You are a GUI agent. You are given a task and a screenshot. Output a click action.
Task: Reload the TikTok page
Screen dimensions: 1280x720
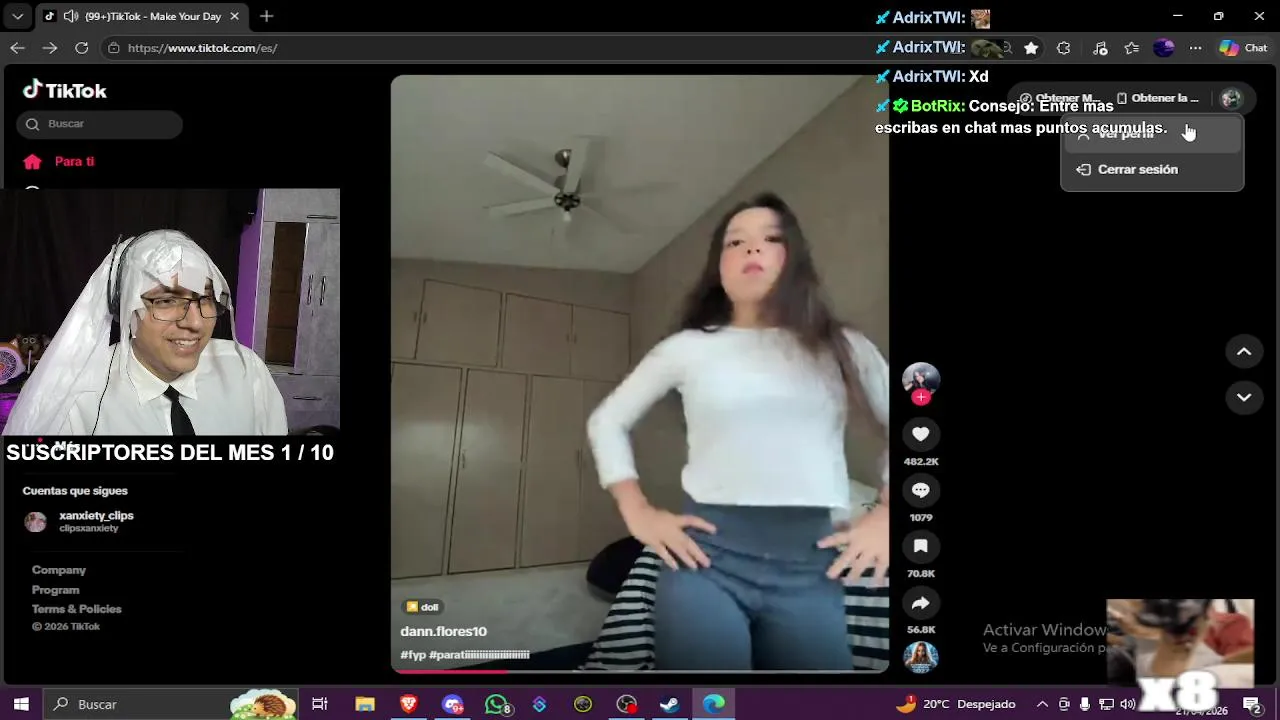82,47
